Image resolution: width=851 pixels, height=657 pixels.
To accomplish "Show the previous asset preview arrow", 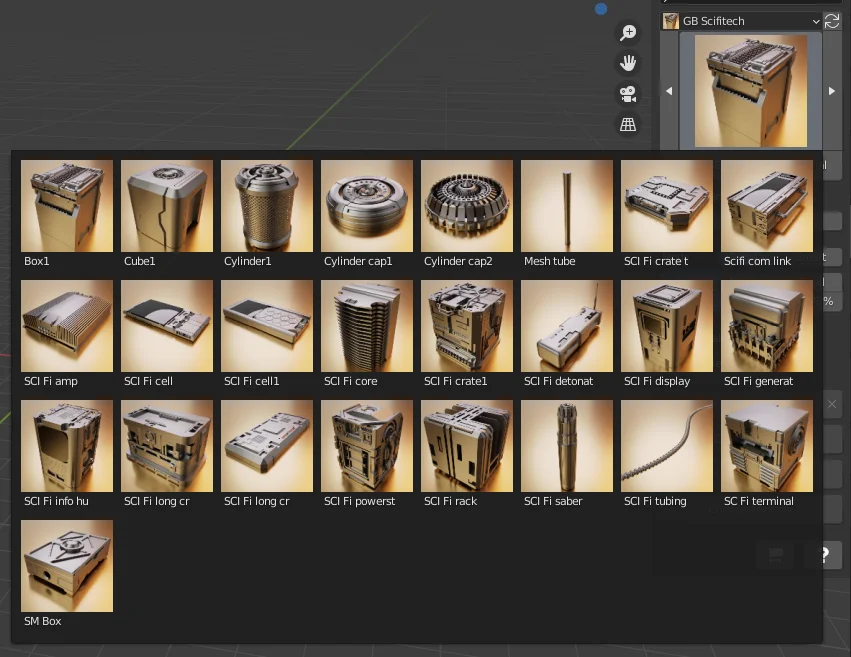I will (669, 91).
